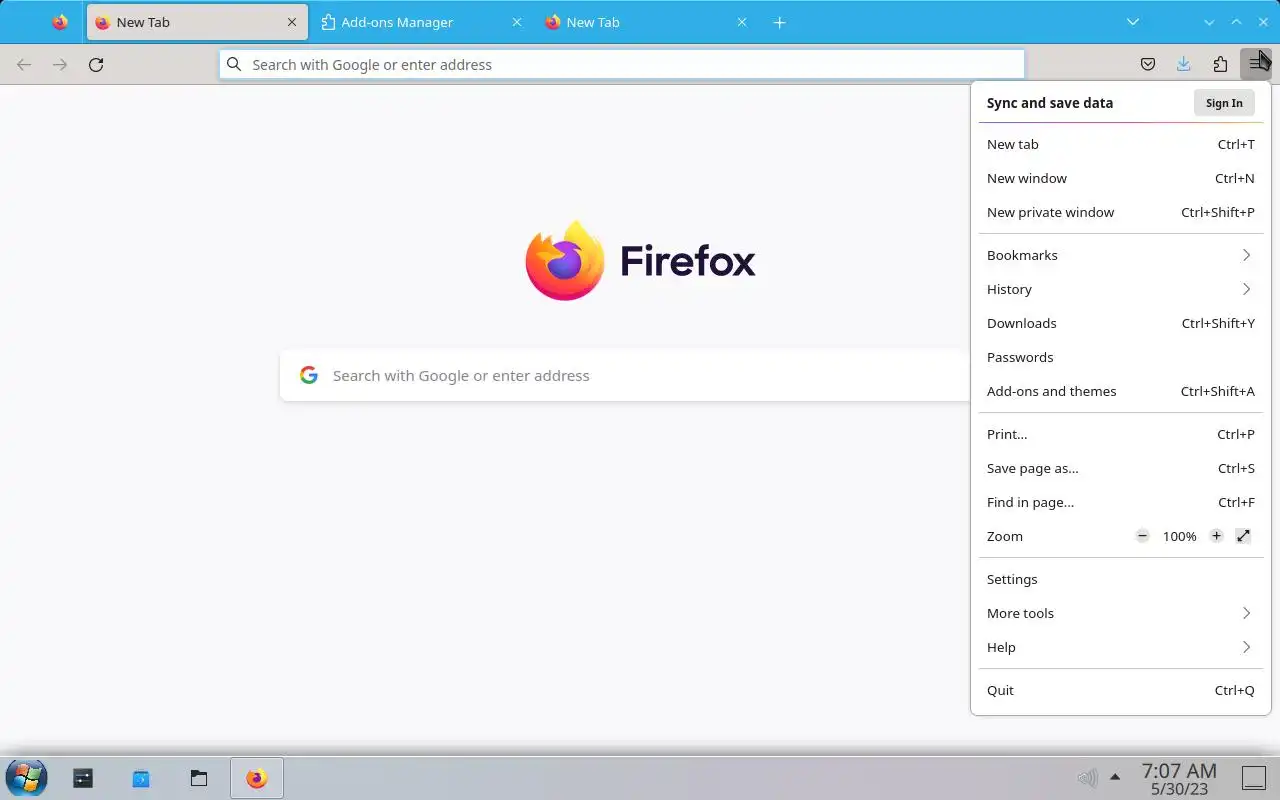Screen dimensions: 1280x800
Task: Select Save page as...
Action: pyautogui.click(x=1121, y=468)
